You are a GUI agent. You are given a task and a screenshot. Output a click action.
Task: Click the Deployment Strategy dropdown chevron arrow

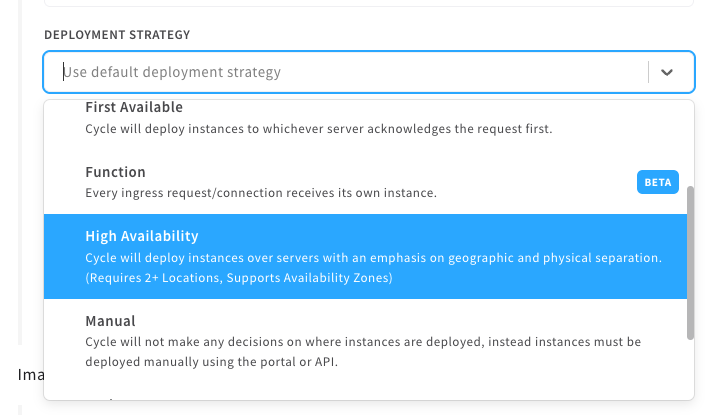[667, 72]
